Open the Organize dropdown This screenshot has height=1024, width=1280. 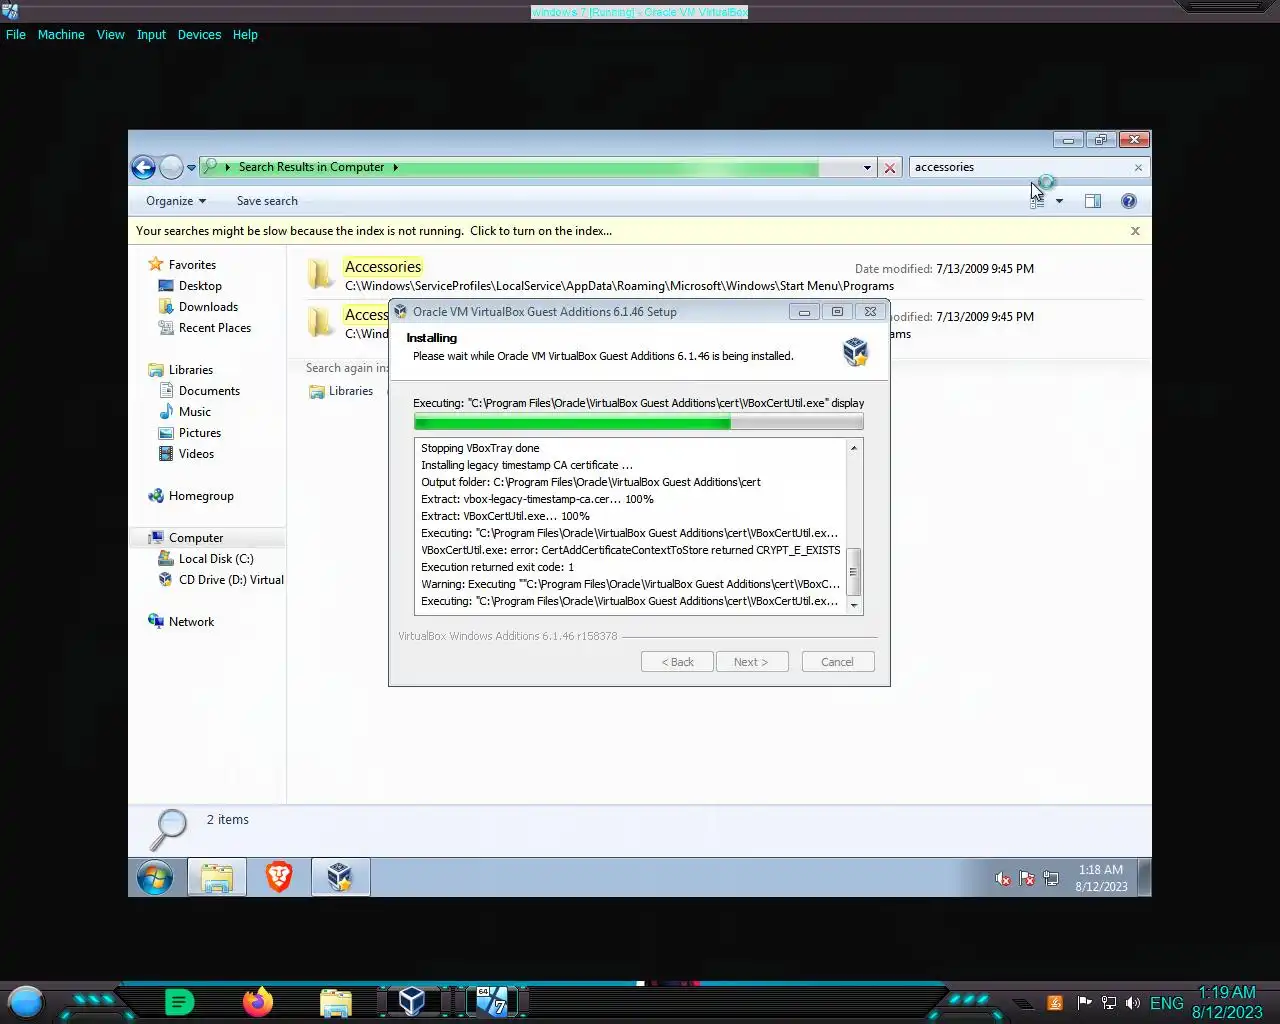tap(176, 201)
